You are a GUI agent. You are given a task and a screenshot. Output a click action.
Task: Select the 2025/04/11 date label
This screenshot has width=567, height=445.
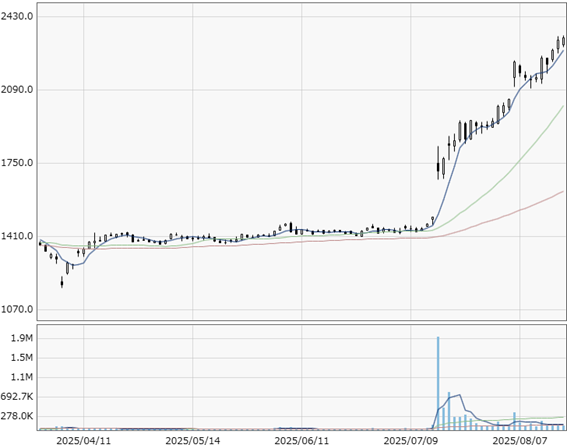coord(84,440)
